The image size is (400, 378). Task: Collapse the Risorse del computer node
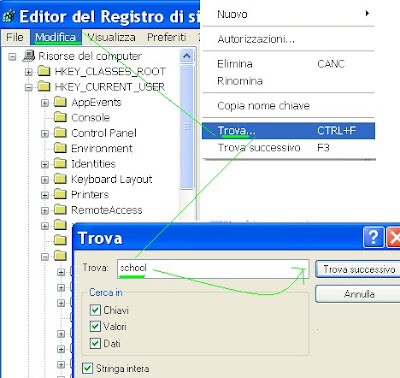point(12,57)
